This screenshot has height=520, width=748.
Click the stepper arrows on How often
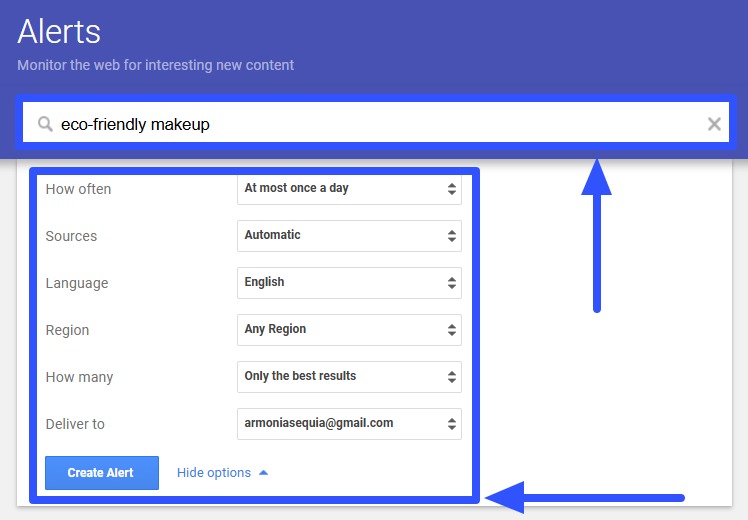click(451, 188)
